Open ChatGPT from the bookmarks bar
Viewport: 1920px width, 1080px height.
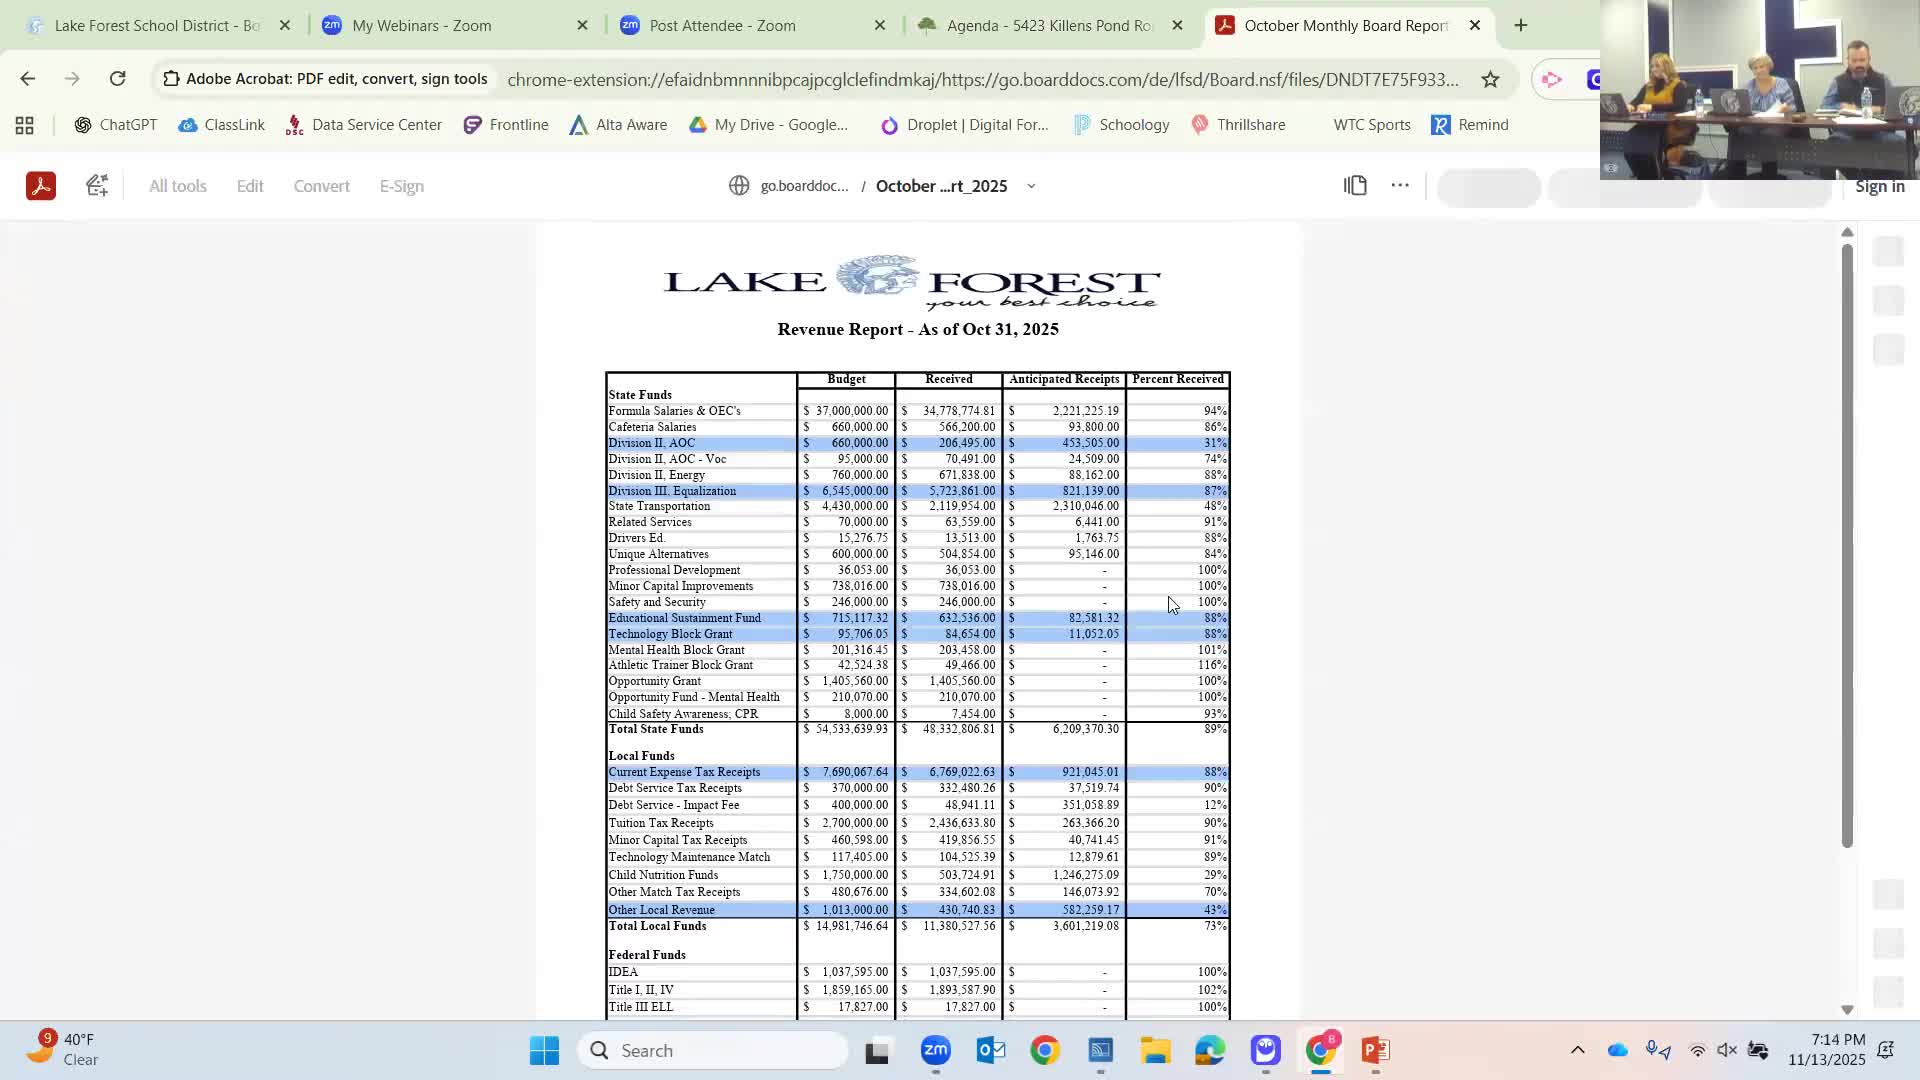point(115,124)
